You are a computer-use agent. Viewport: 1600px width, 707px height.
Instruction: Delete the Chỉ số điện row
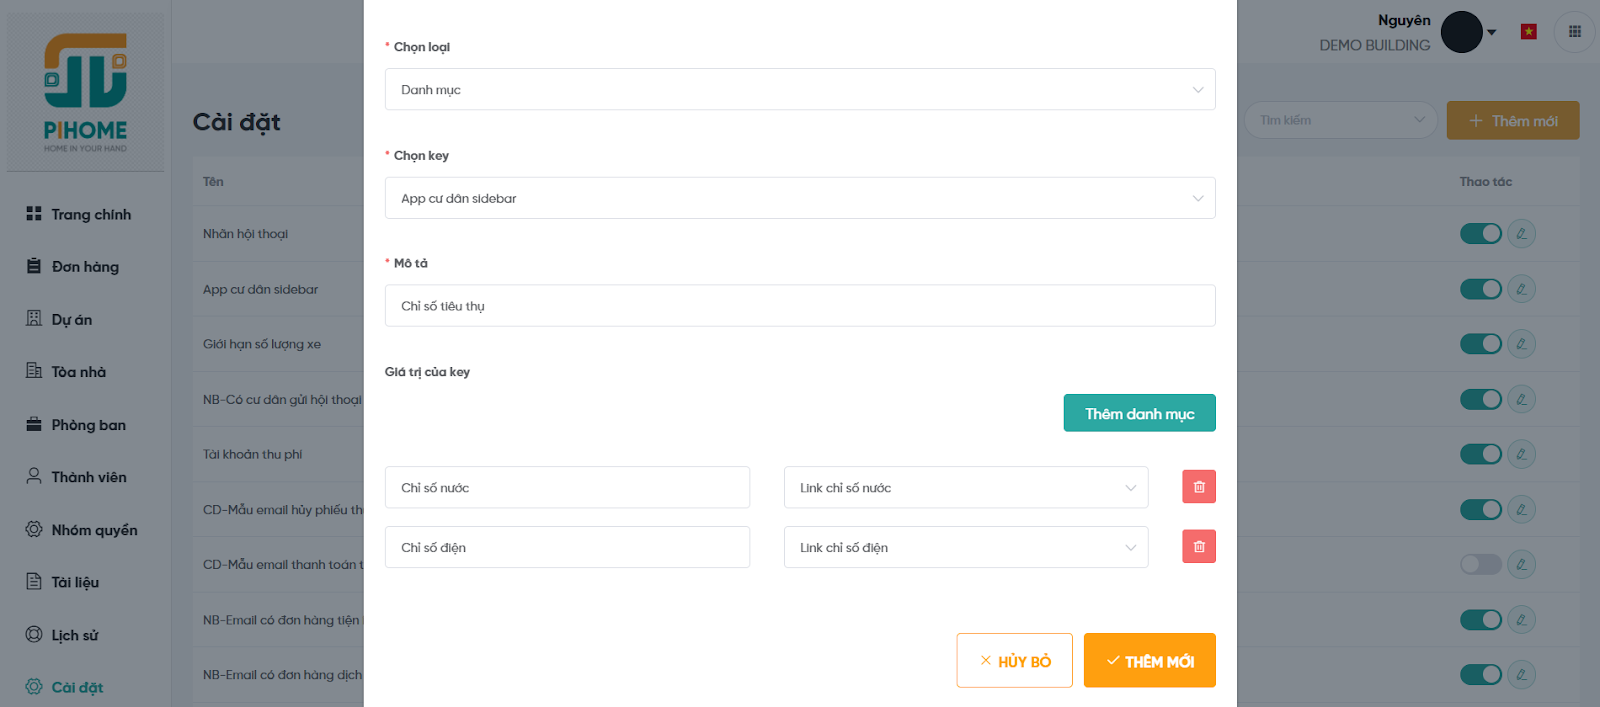[1198, 547]
